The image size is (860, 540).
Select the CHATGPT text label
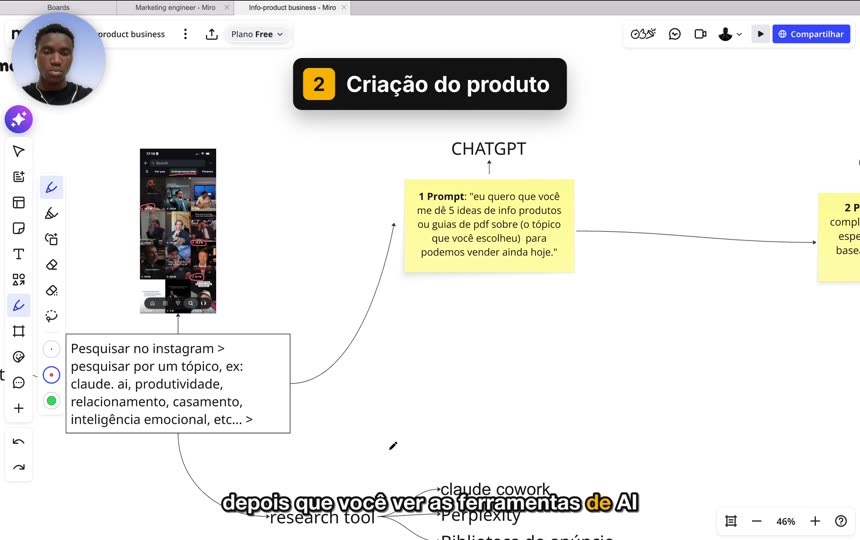488,149
